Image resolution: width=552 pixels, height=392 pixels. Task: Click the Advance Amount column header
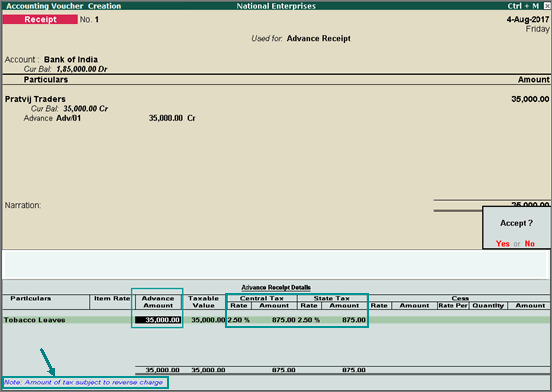pyautogui.click(x=158, y=302)
